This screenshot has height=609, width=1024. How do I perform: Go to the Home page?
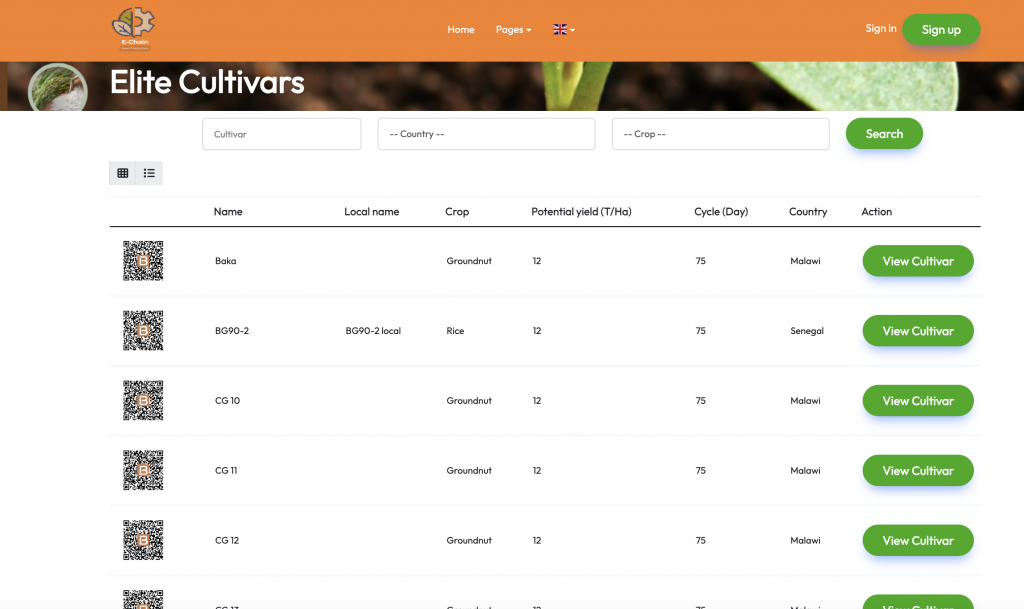click(461, 29)
